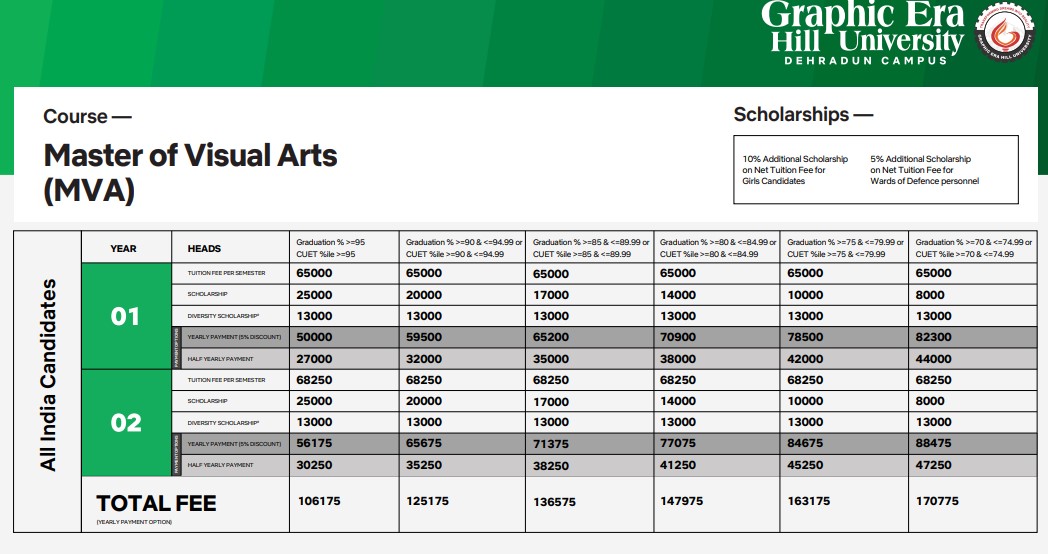1048x554 pixels.
Task: Click the 10% girls candidates scholarship note
Action: [x=795, y=170]
